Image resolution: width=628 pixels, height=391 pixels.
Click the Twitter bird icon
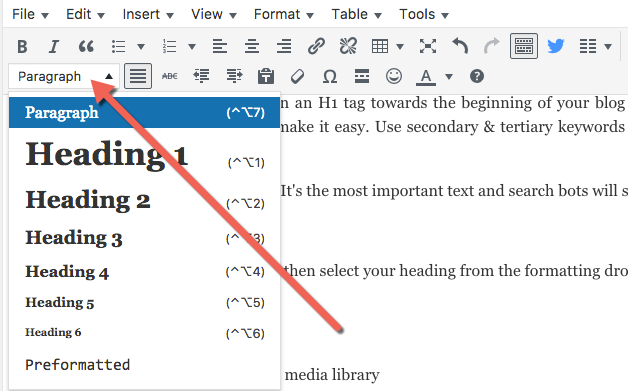tap(556, 46)
